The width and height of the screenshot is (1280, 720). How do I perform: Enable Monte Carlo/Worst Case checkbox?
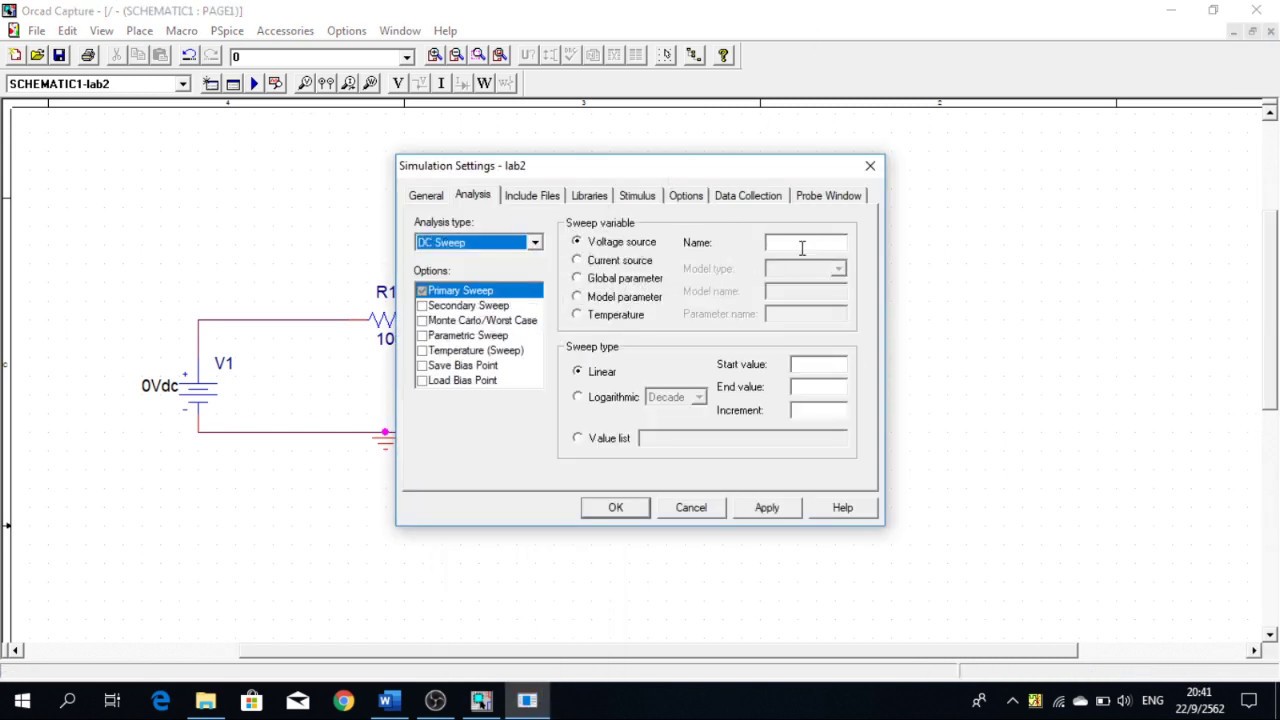coord(422,321)
